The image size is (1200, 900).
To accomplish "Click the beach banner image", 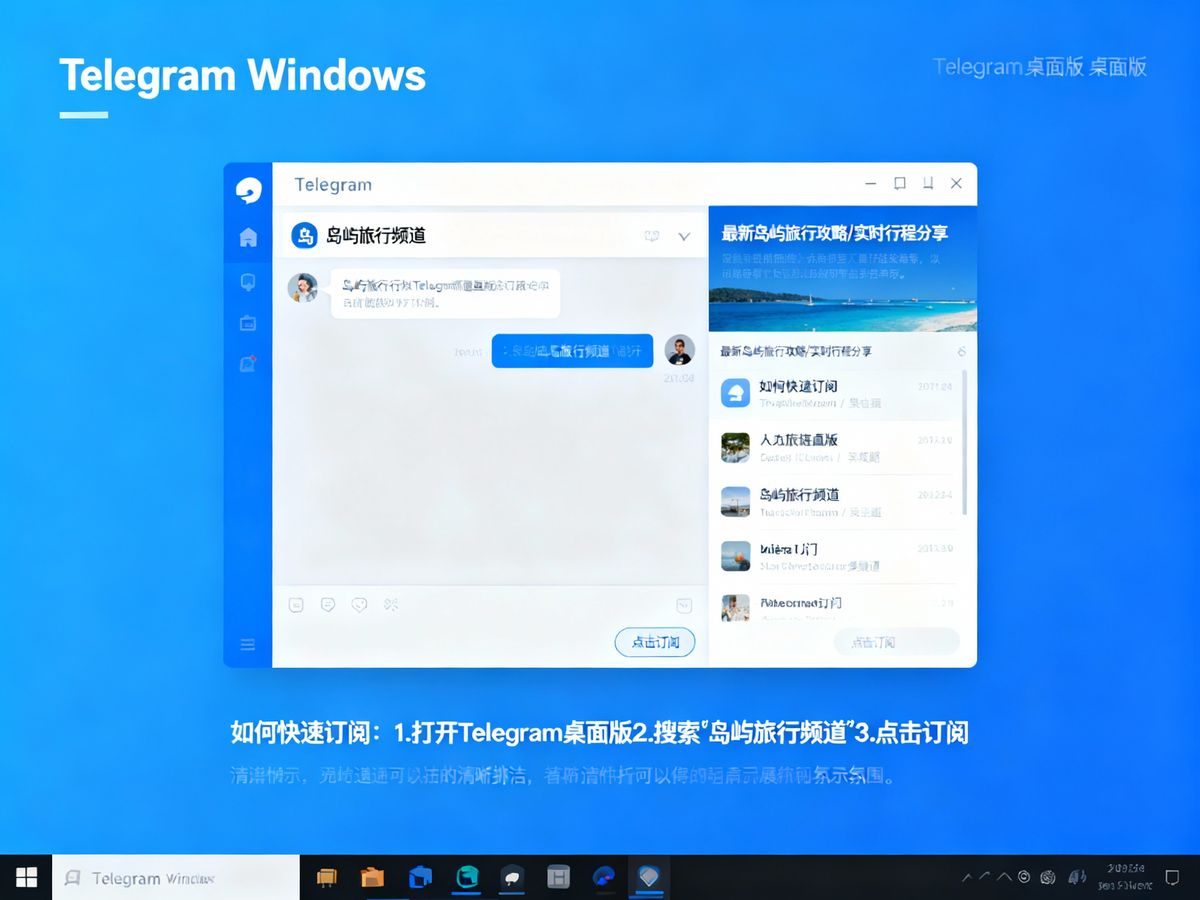I will point(842,295).
